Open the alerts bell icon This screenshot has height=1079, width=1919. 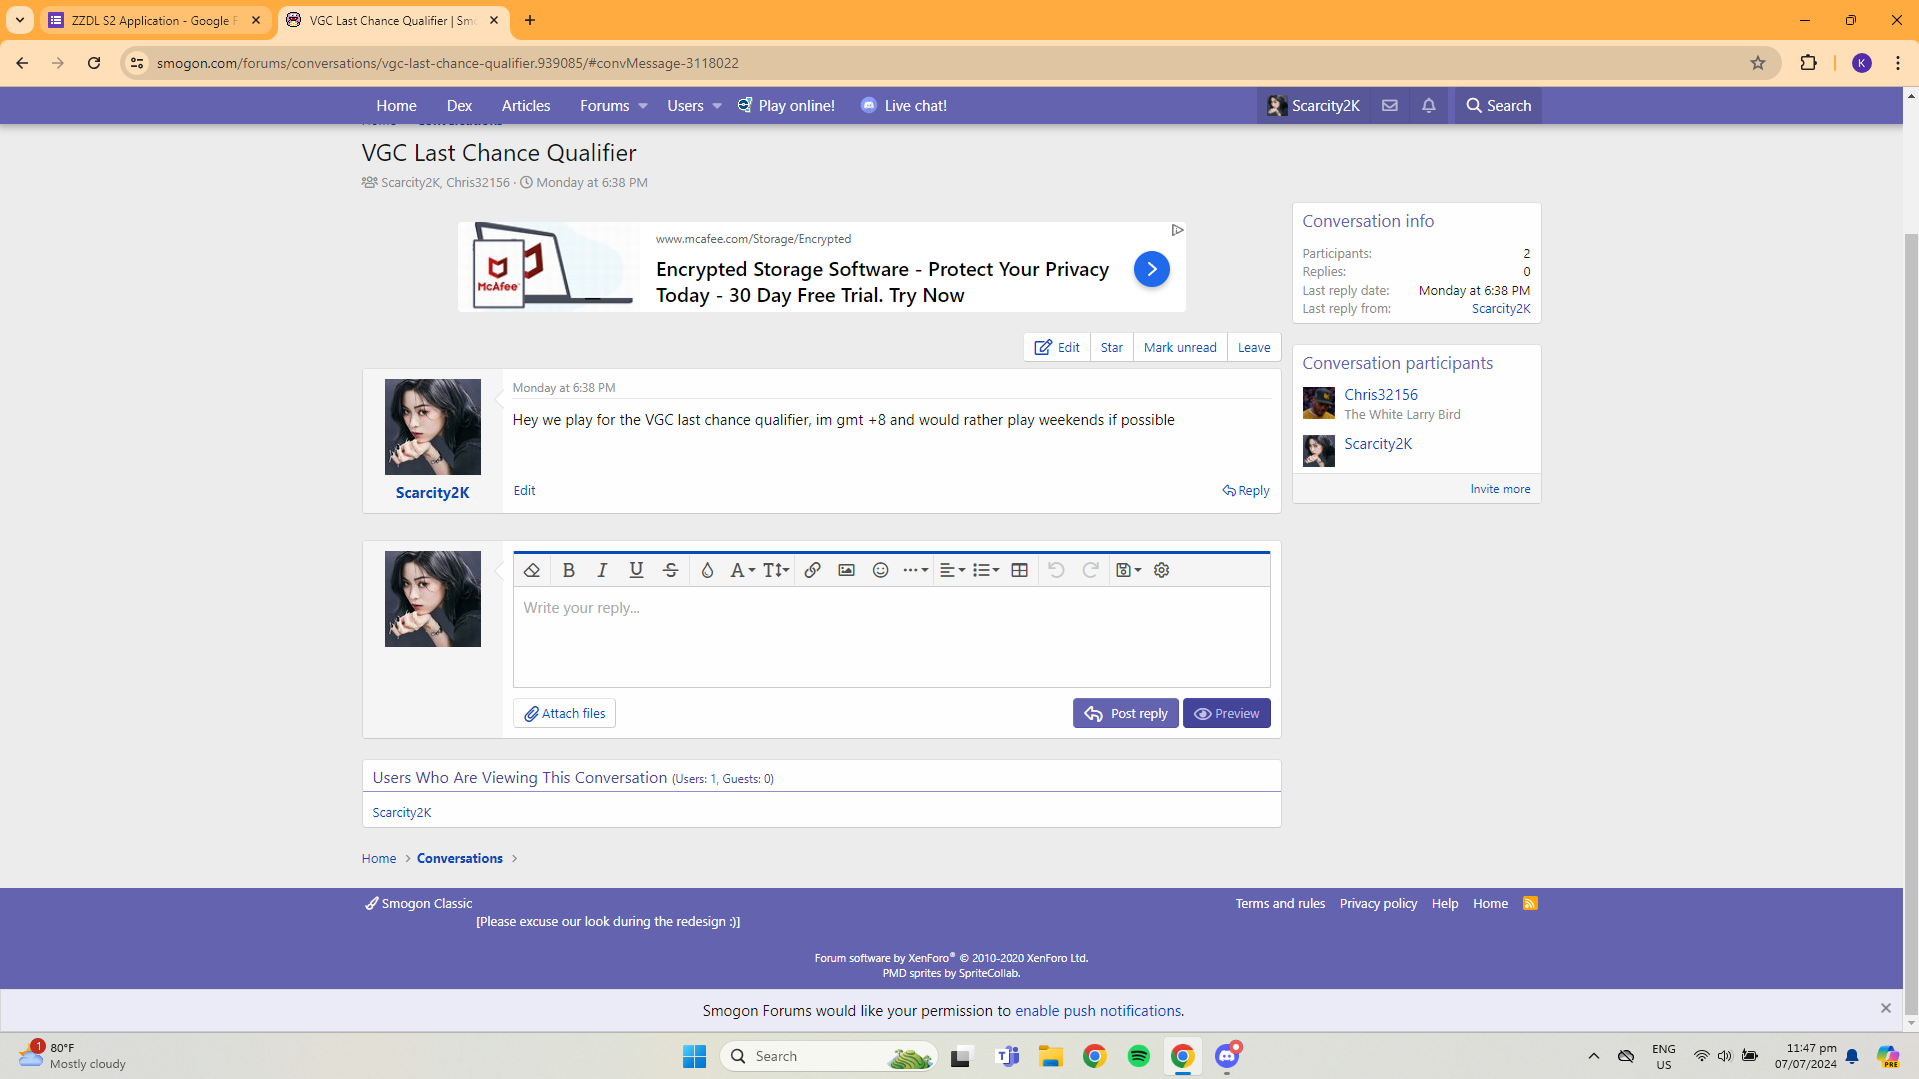click(x=1428, y=105)
